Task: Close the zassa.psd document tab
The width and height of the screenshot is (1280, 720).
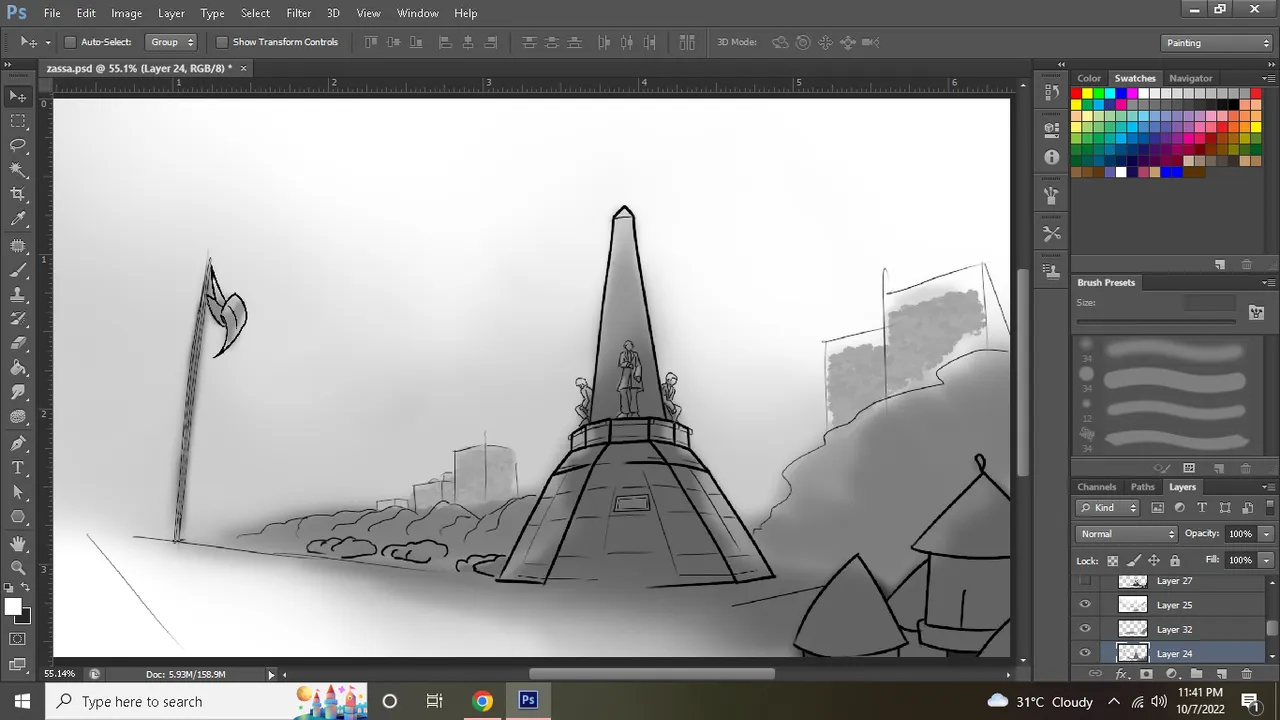Action: (x=243, y=68)
